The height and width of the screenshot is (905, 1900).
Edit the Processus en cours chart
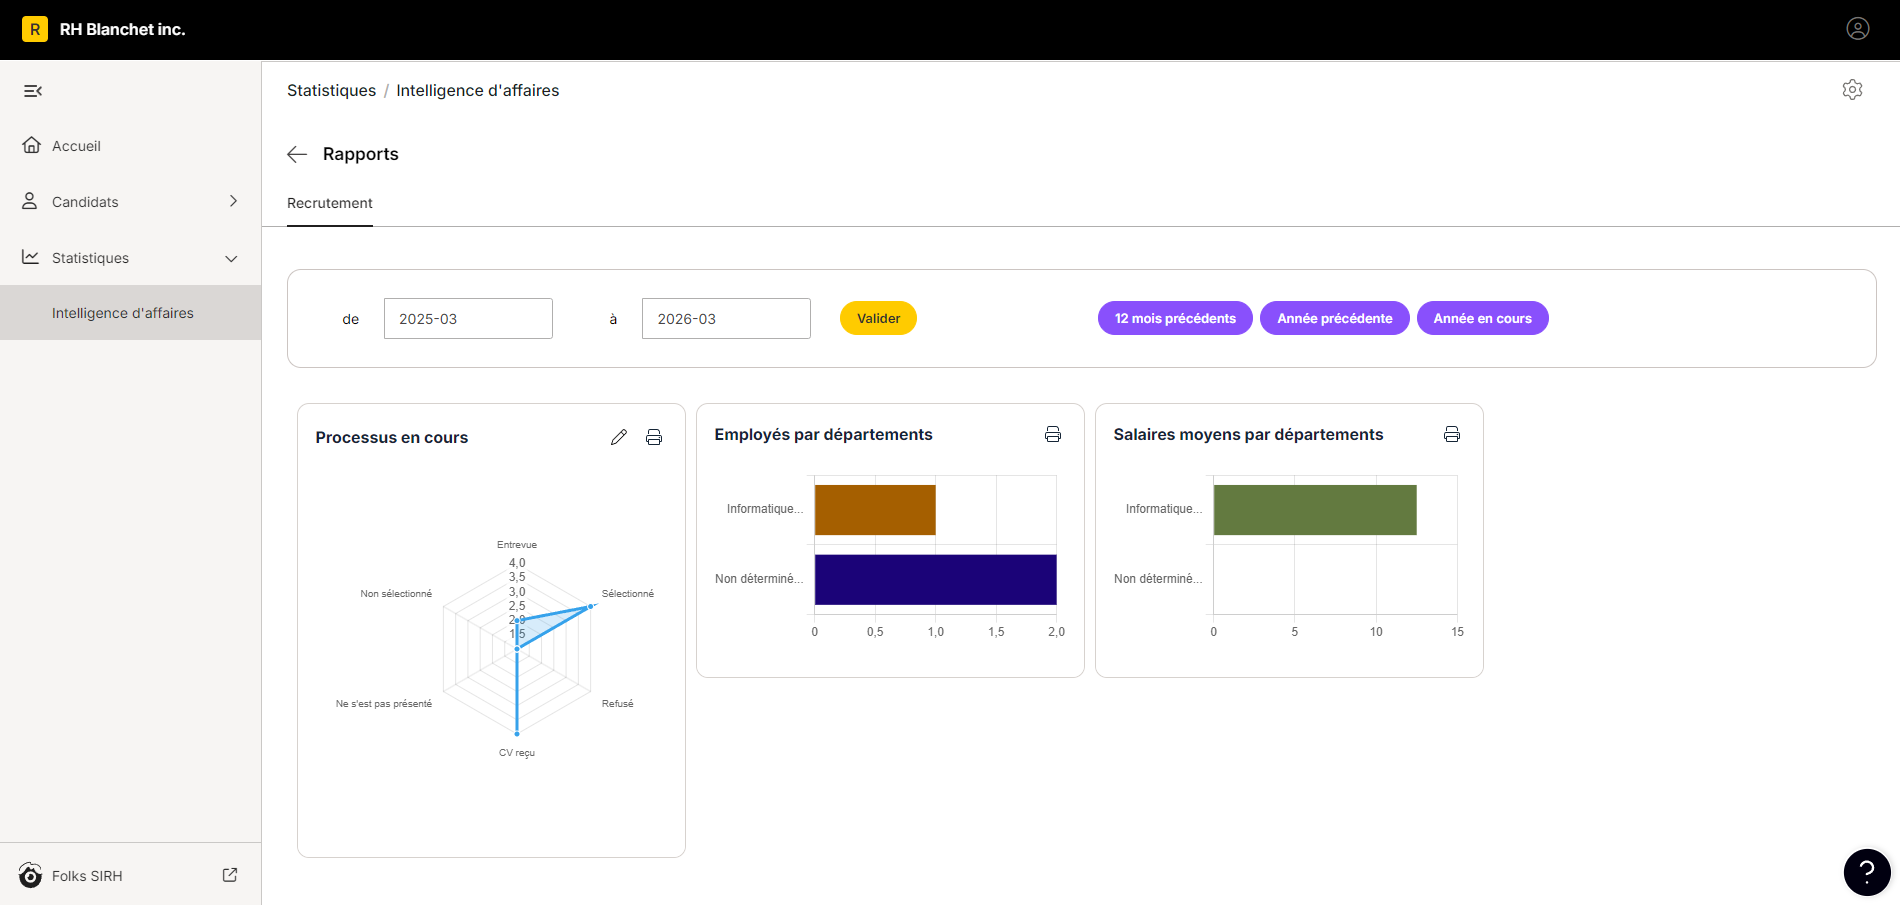point(619,437)
